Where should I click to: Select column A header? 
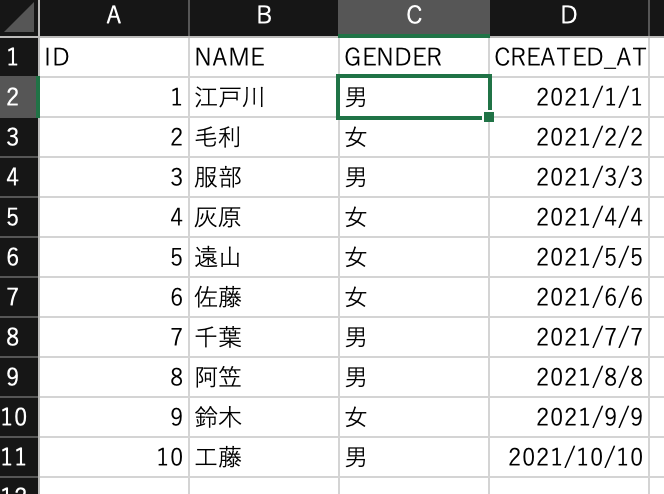[x=113, y=17]
